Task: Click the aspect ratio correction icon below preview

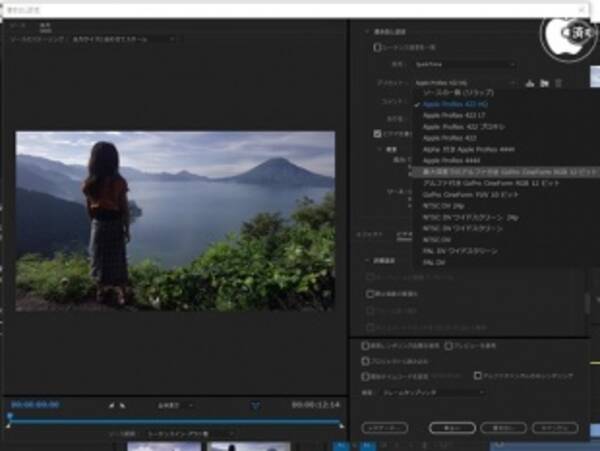Action: [255, 405]
